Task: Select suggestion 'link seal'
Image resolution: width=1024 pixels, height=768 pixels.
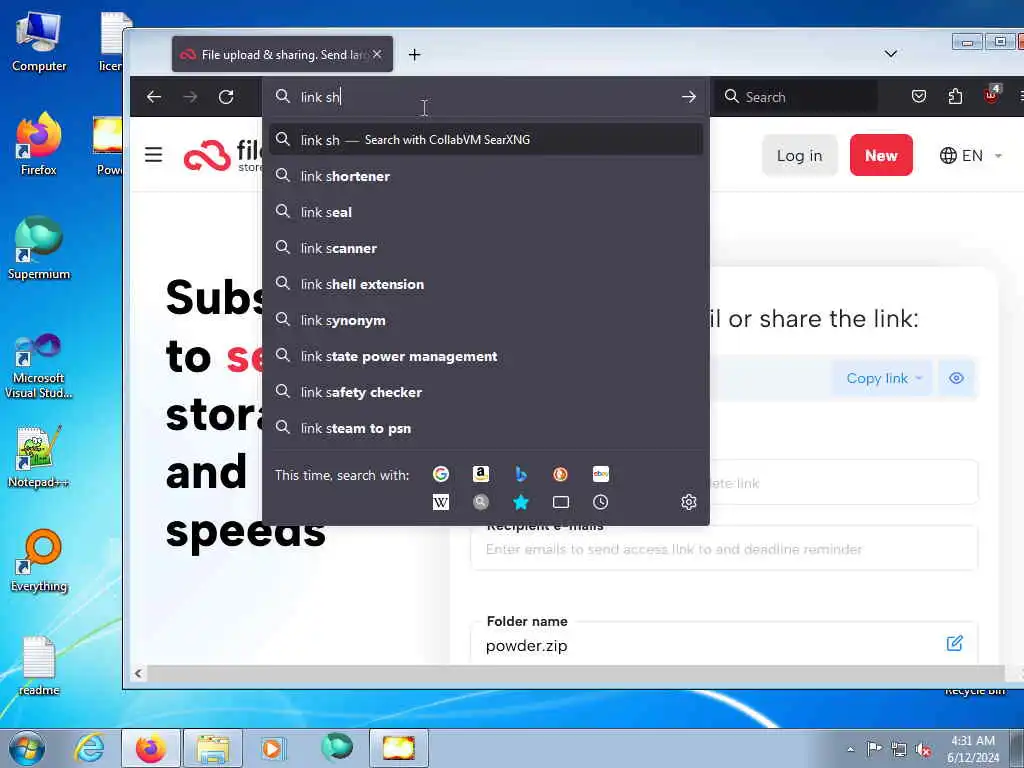Action: pyautogui.click(x=486, y=212)
